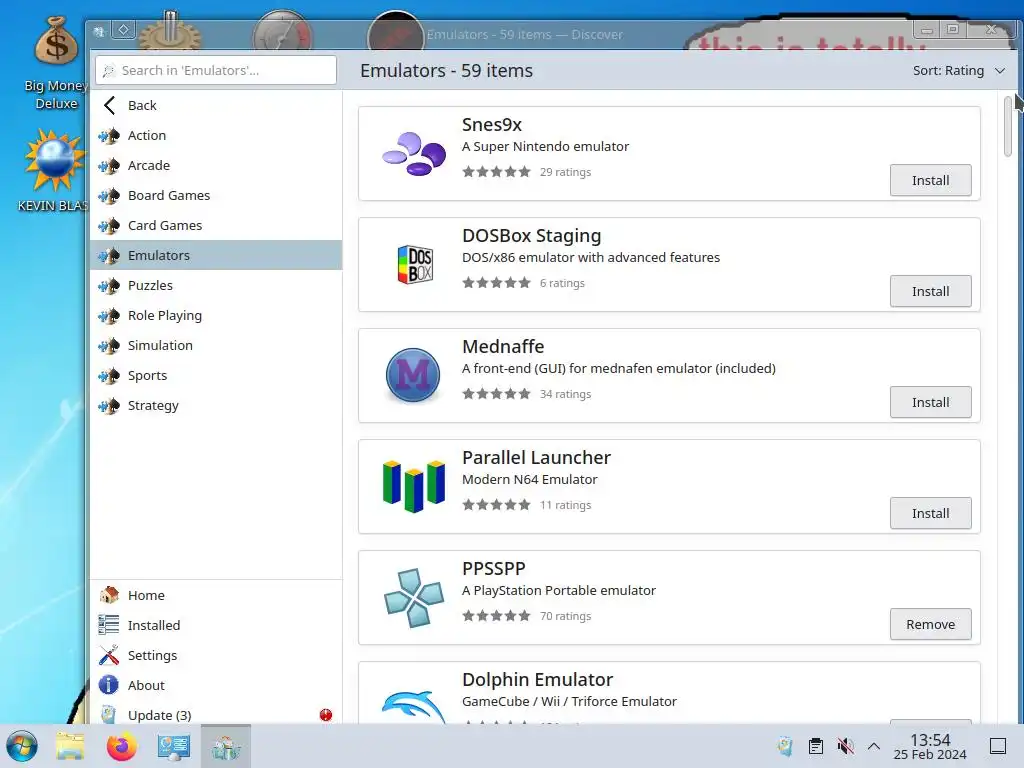Click the Strategy category icon
Viewport: 1024px width, 768px height.
109,406
